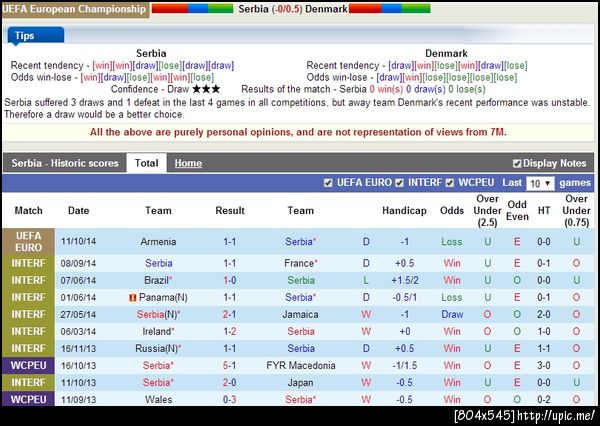Uncheck the WCPEU filter checkbox

point(450,183)
